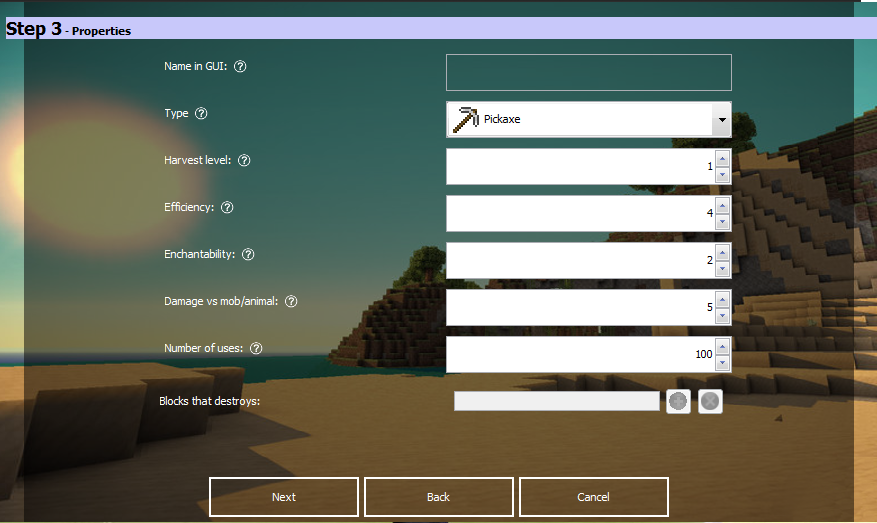Open the Harvest level help tooltip icon
Image resolution: width=877 pixels, height=523 pixels.
(x=244, y=161)
